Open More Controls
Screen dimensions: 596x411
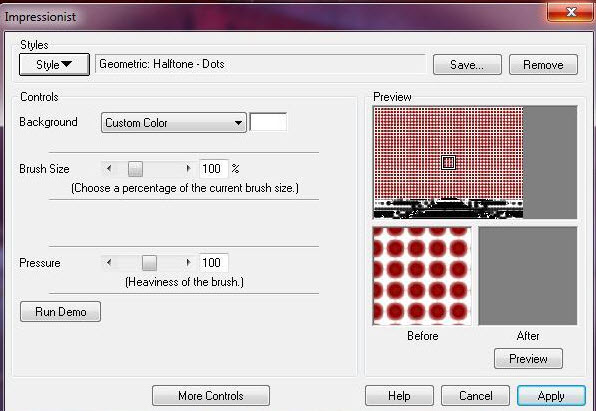(x=211, y=396)
